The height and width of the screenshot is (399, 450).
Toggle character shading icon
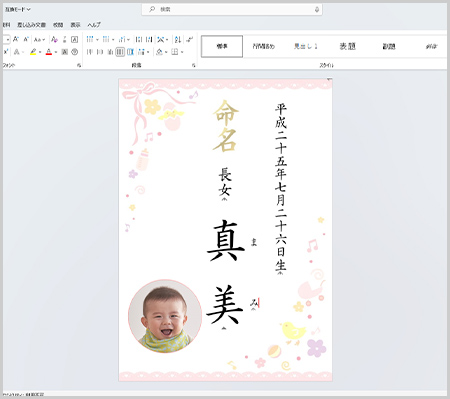(65, 52)
